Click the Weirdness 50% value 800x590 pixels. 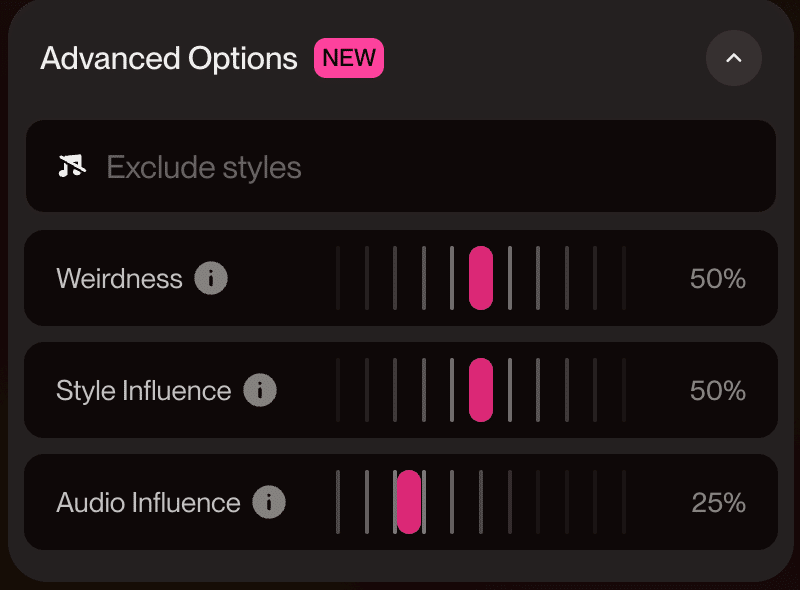tap(717, 278)
